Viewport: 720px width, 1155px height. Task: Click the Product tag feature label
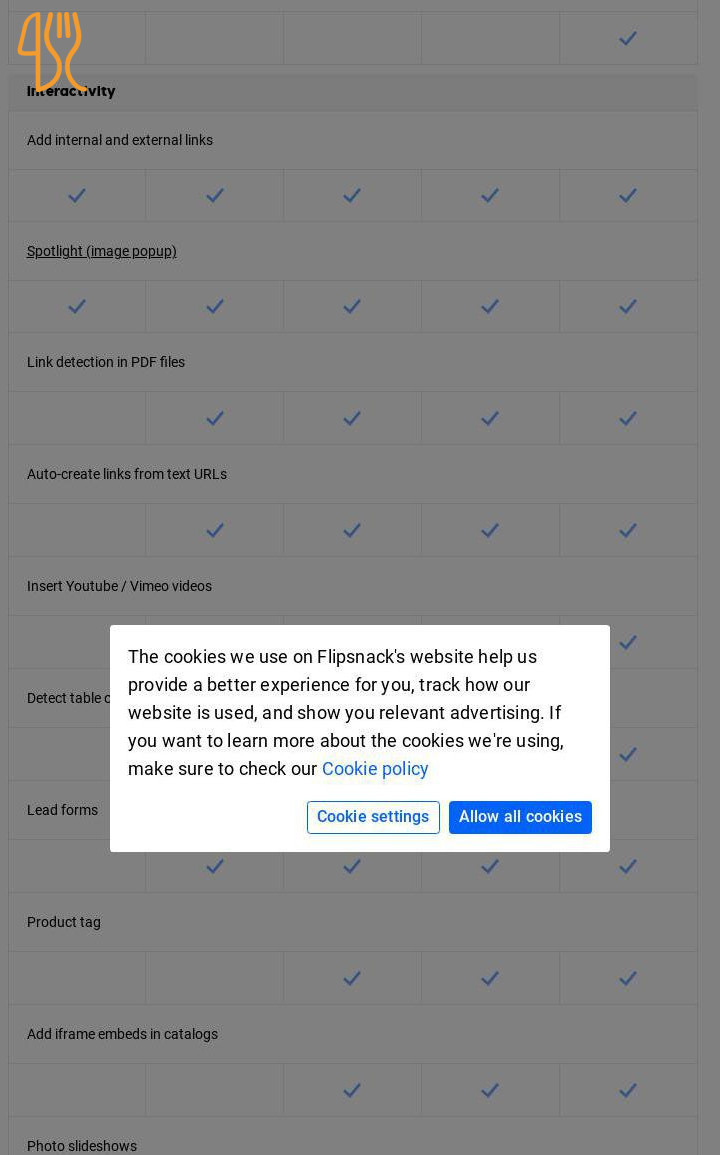click(64, 922)
